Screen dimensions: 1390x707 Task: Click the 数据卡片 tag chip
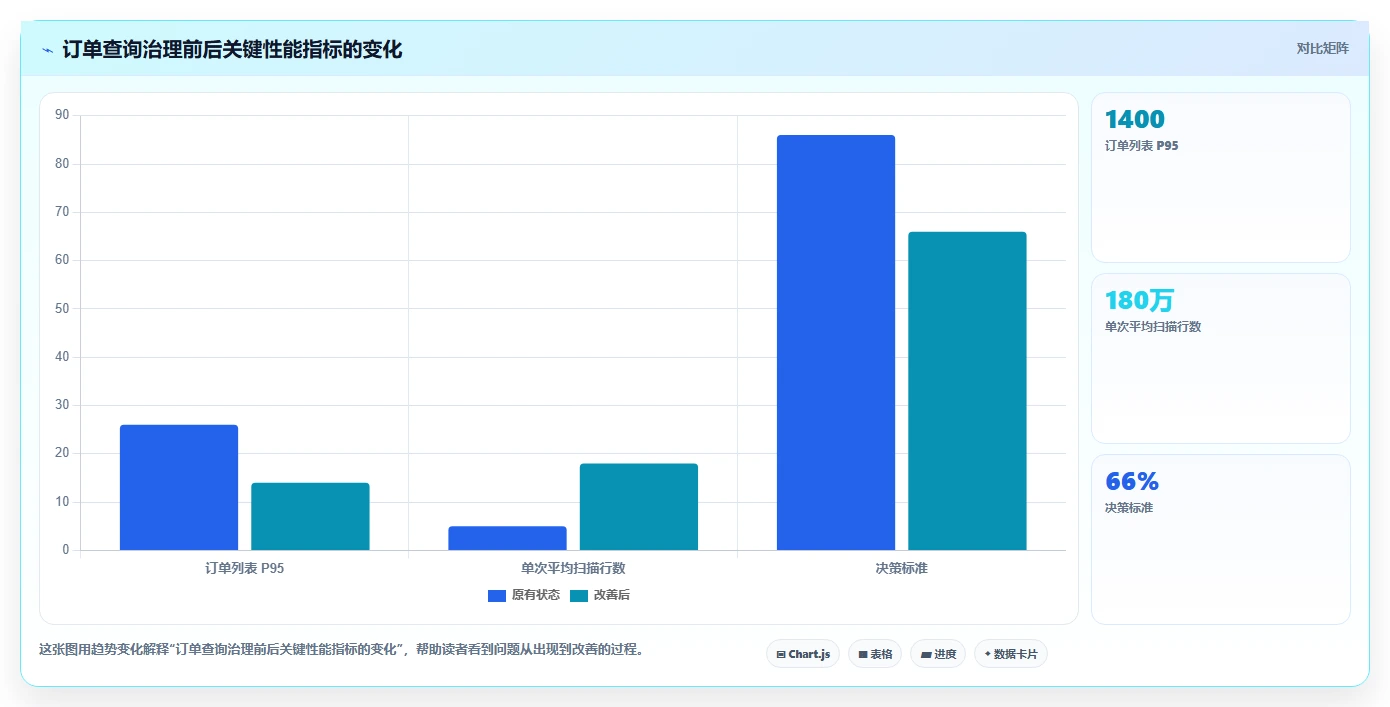point(1011,654)
